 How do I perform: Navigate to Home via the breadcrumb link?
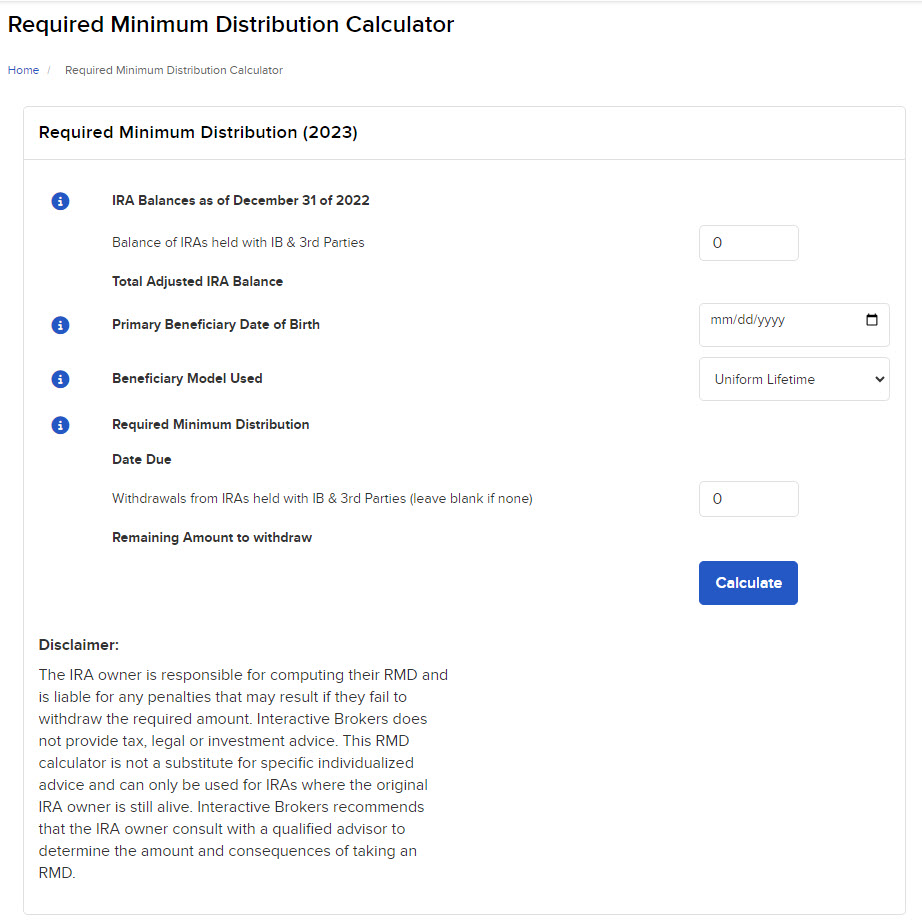point(23,70)
